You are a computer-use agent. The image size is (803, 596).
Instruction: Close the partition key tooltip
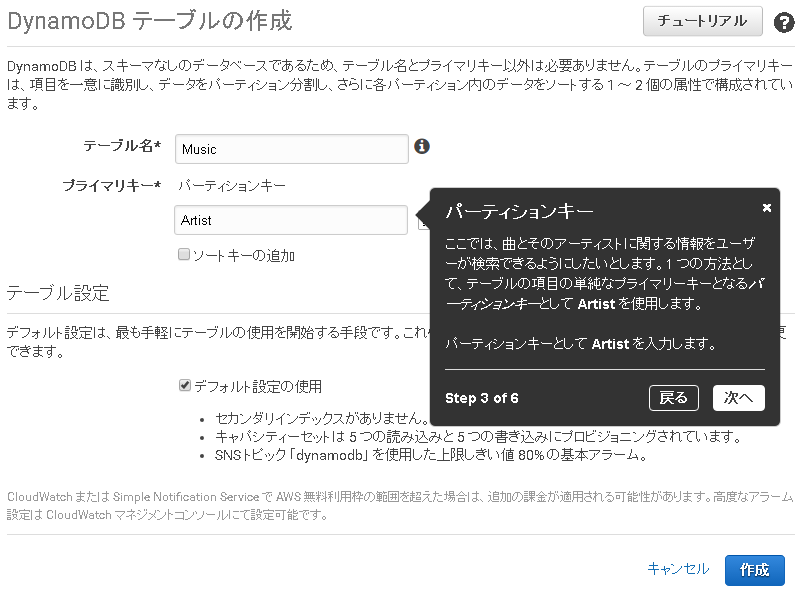click(767, 208)
